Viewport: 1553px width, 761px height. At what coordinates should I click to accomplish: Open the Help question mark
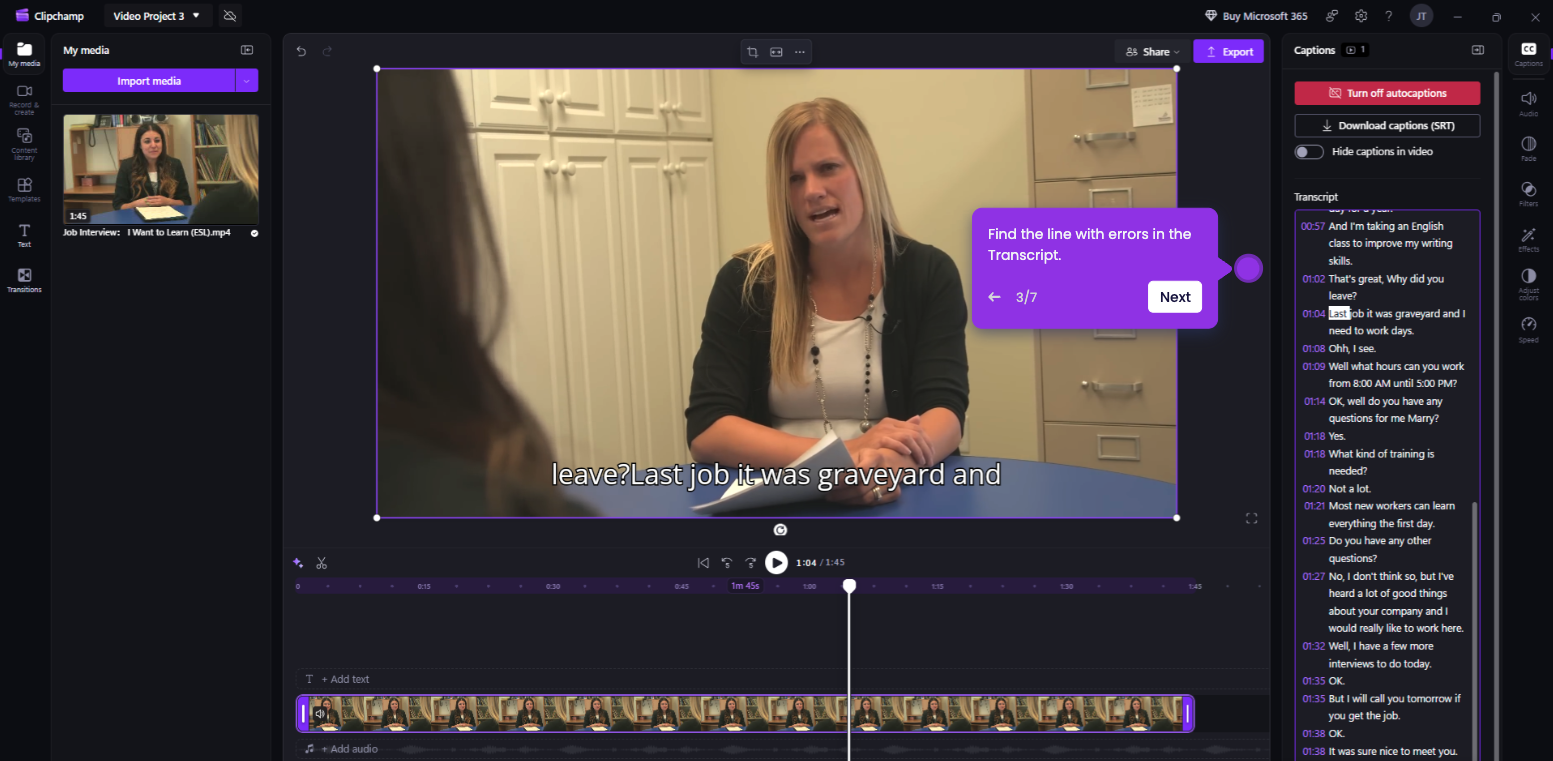1388,16
